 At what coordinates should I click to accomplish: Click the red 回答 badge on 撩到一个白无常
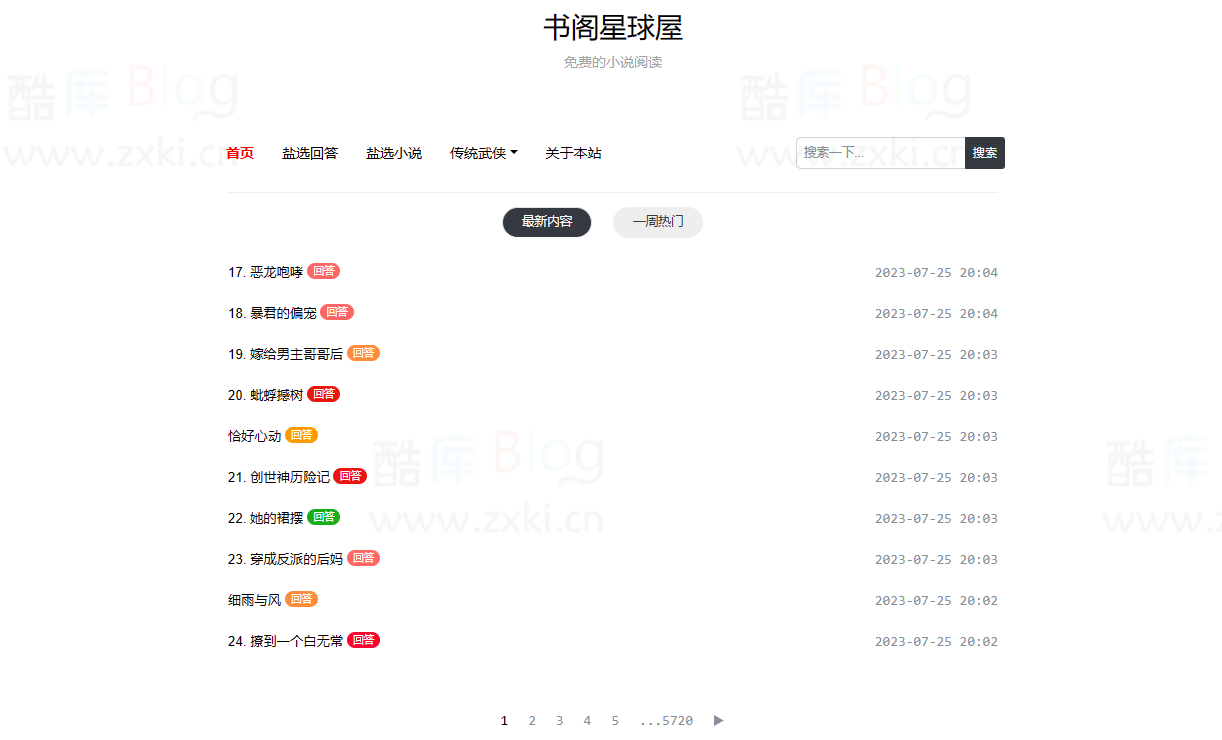tap(362, 640)
